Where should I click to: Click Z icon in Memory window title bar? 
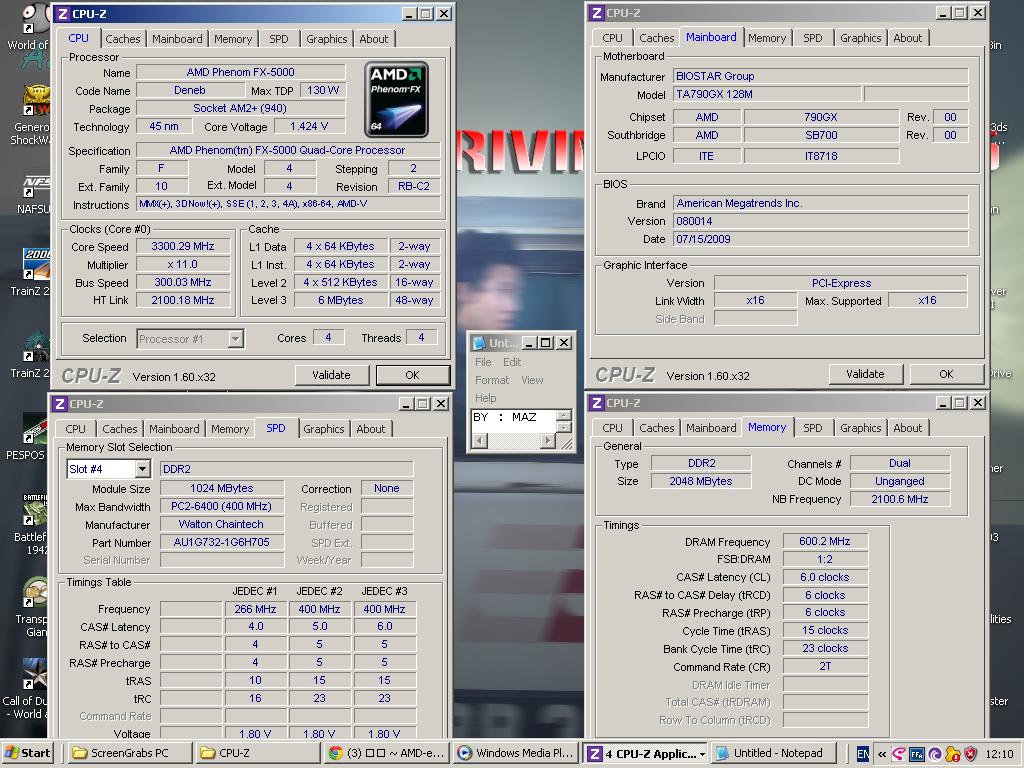(x=596, y=403)
